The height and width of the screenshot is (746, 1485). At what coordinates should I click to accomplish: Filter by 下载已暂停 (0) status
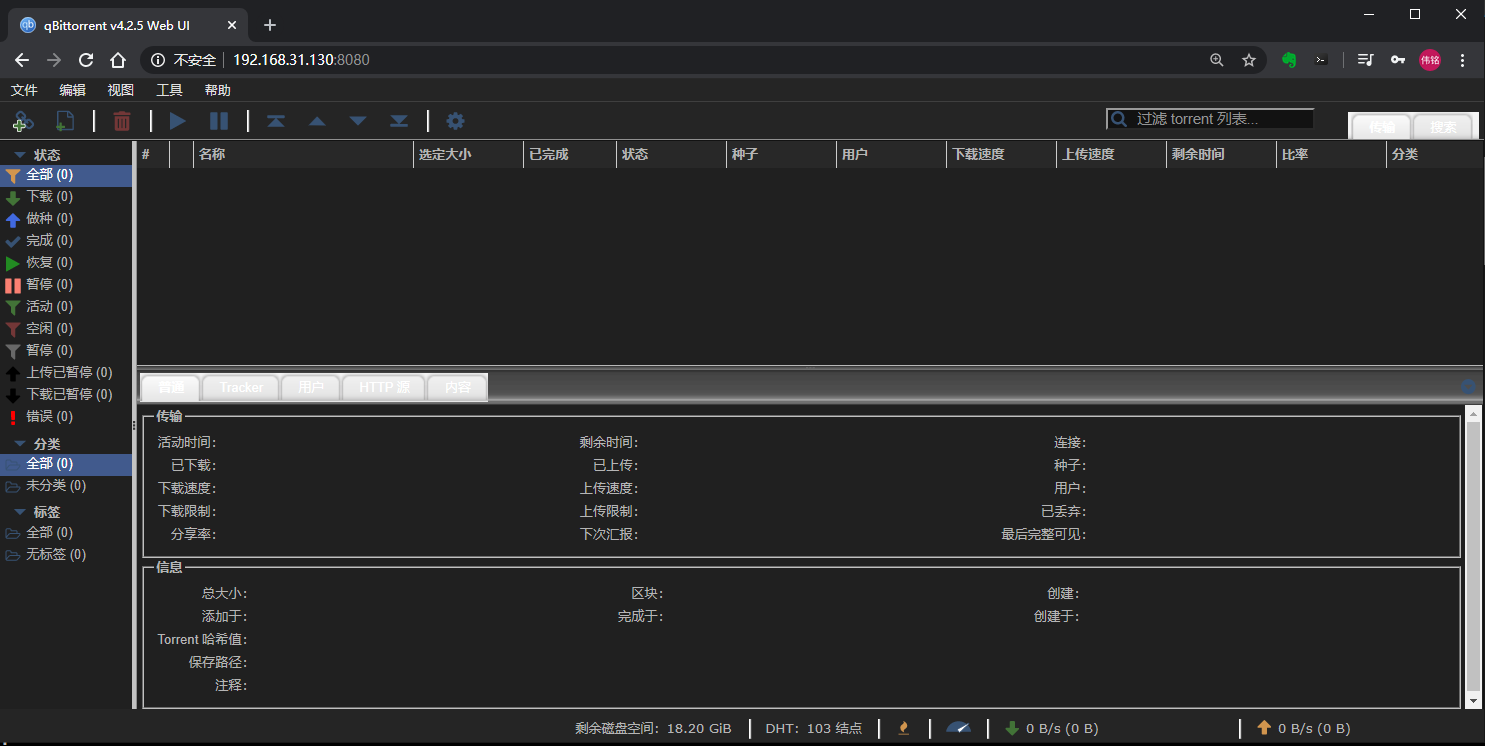coord(66,395)
